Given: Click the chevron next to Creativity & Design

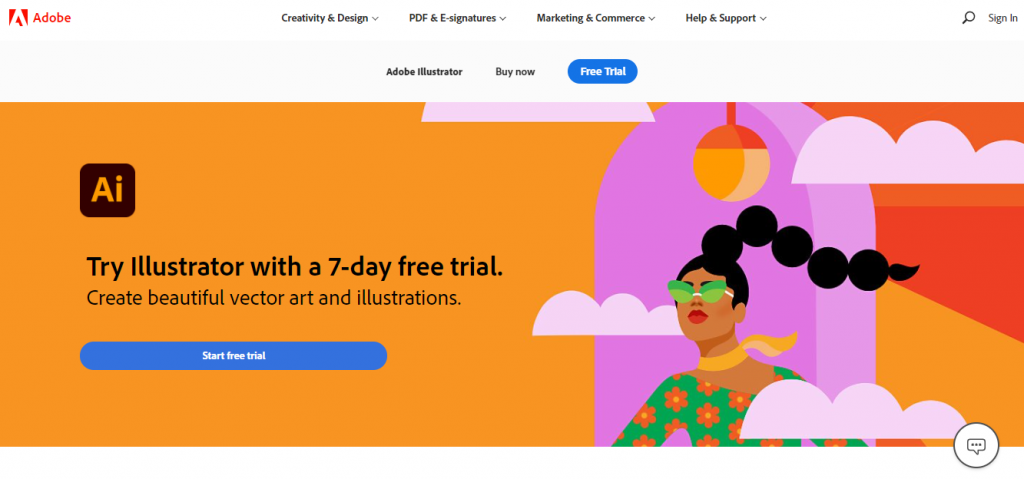Looking at the screenshot, I should coord(375,19).
